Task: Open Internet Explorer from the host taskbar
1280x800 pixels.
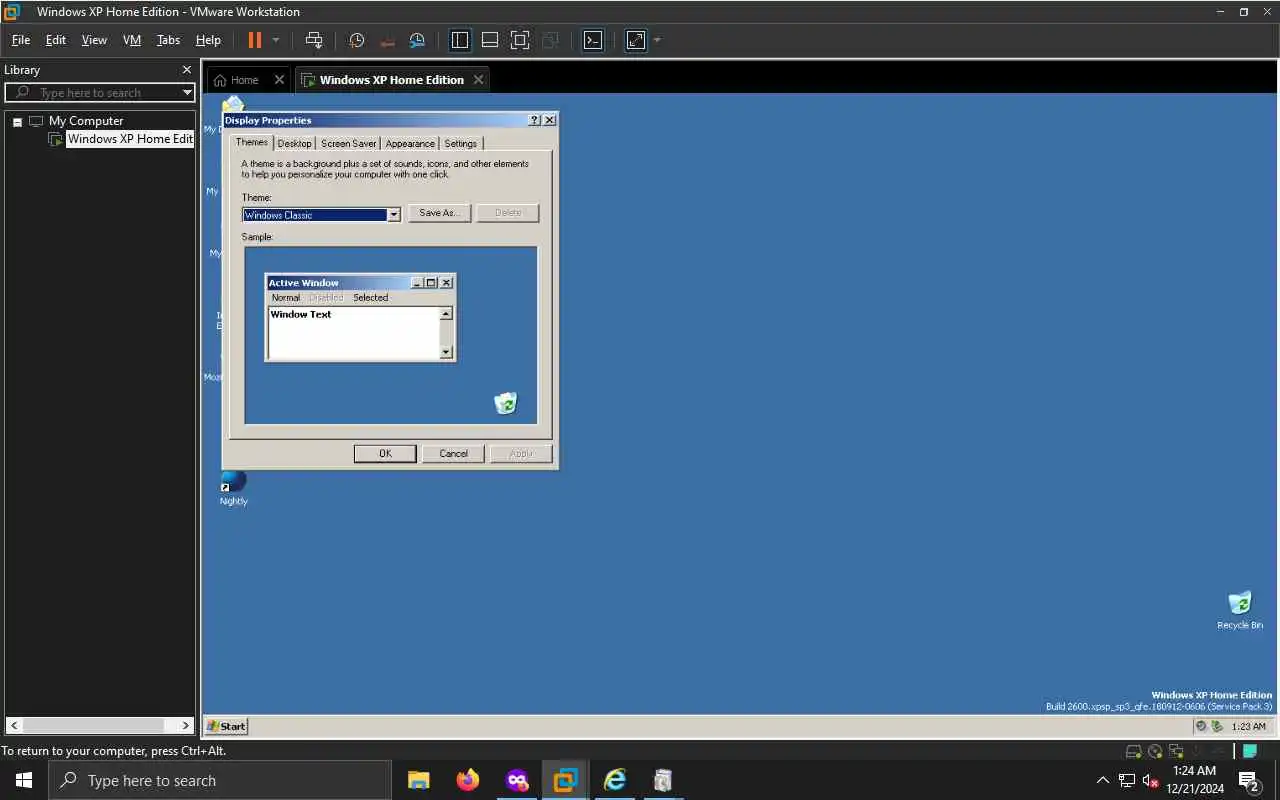Action: 615,780
